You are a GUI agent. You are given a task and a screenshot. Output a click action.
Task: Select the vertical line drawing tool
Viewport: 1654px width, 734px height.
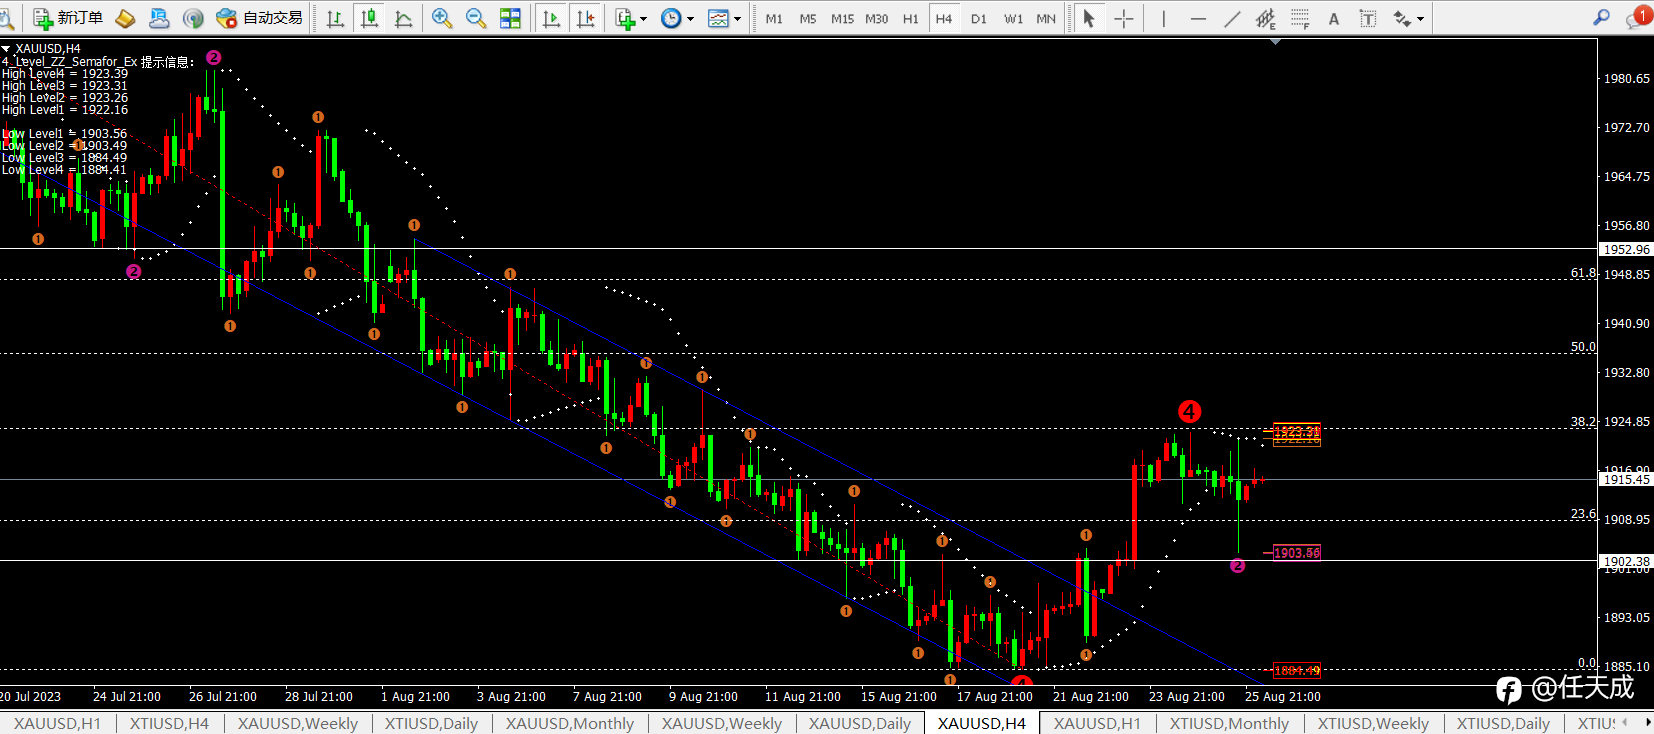[1163, 18]
